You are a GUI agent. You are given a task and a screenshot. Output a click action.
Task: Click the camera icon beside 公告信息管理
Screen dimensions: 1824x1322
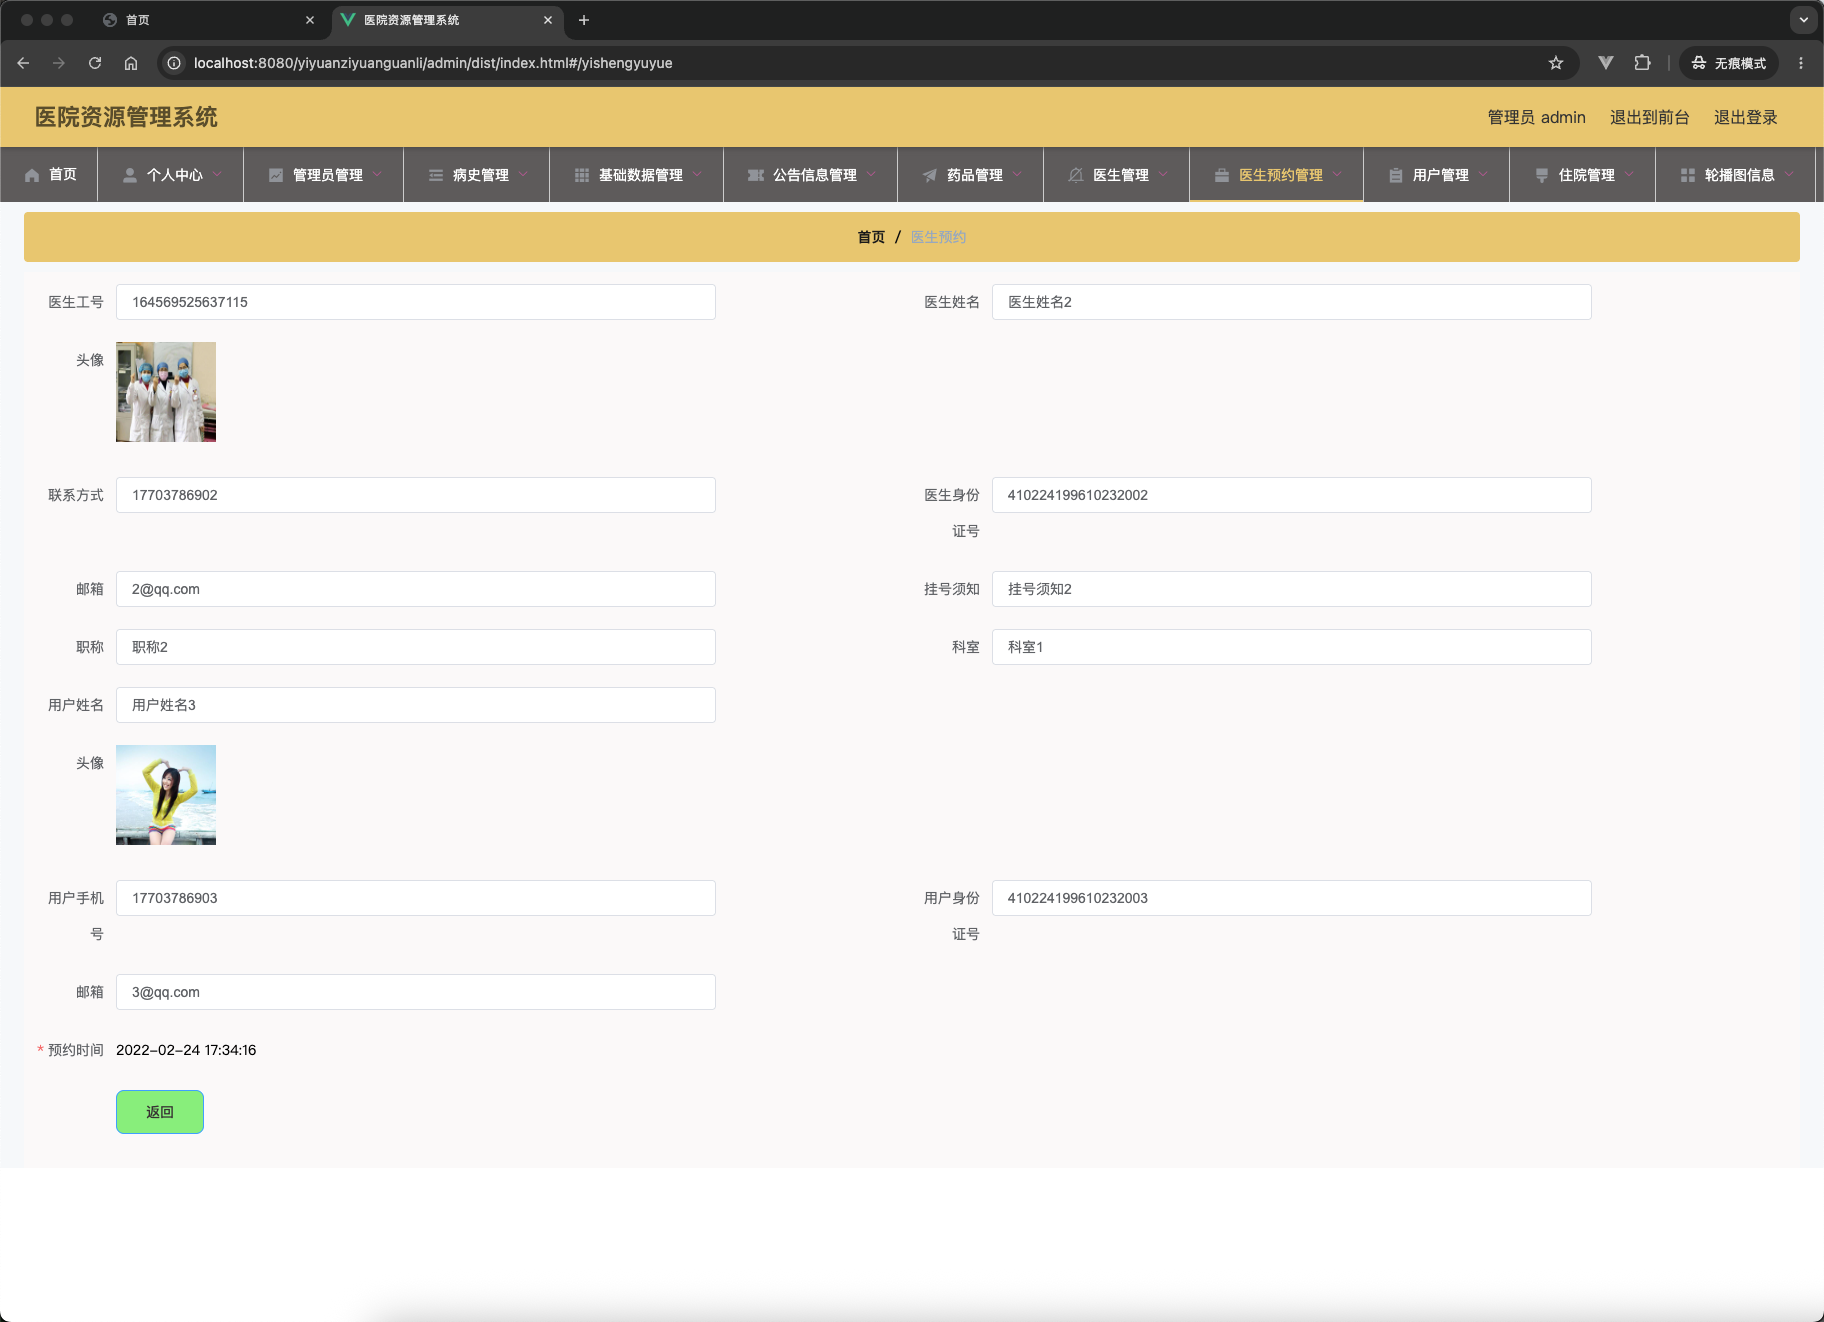click(x=756, y=175)
